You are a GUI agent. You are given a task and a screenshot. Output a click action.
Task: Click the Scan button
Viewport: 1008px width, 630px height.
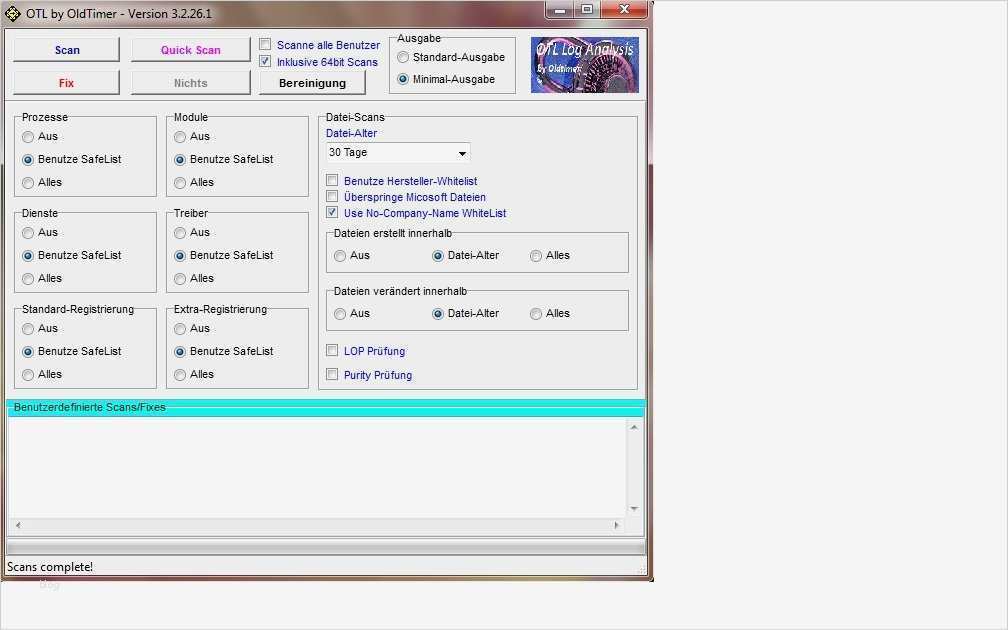pos(66,48)
